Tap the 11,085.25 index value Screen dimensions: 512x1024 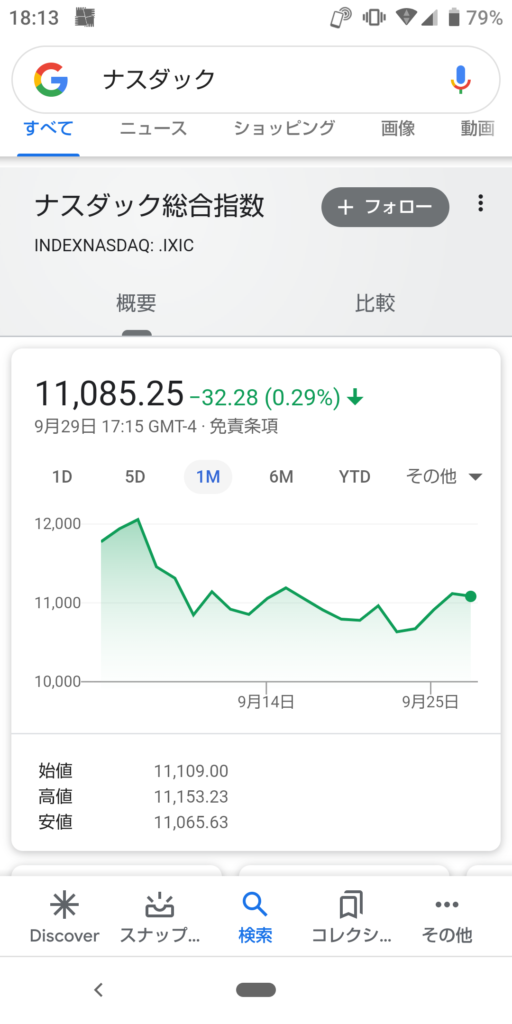coord(109,394)
